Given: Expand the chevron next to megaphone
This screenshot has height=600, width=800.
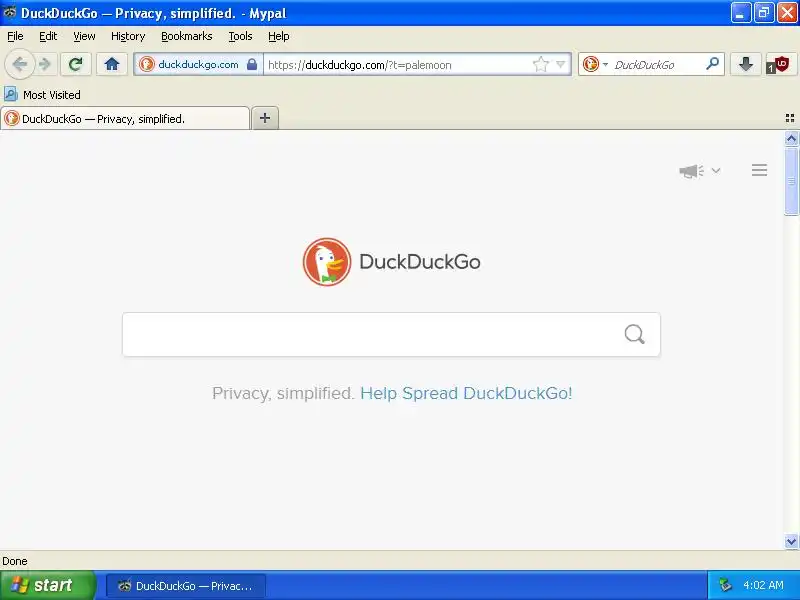Looking at the screenshot, I should click(x=716, y=170).
